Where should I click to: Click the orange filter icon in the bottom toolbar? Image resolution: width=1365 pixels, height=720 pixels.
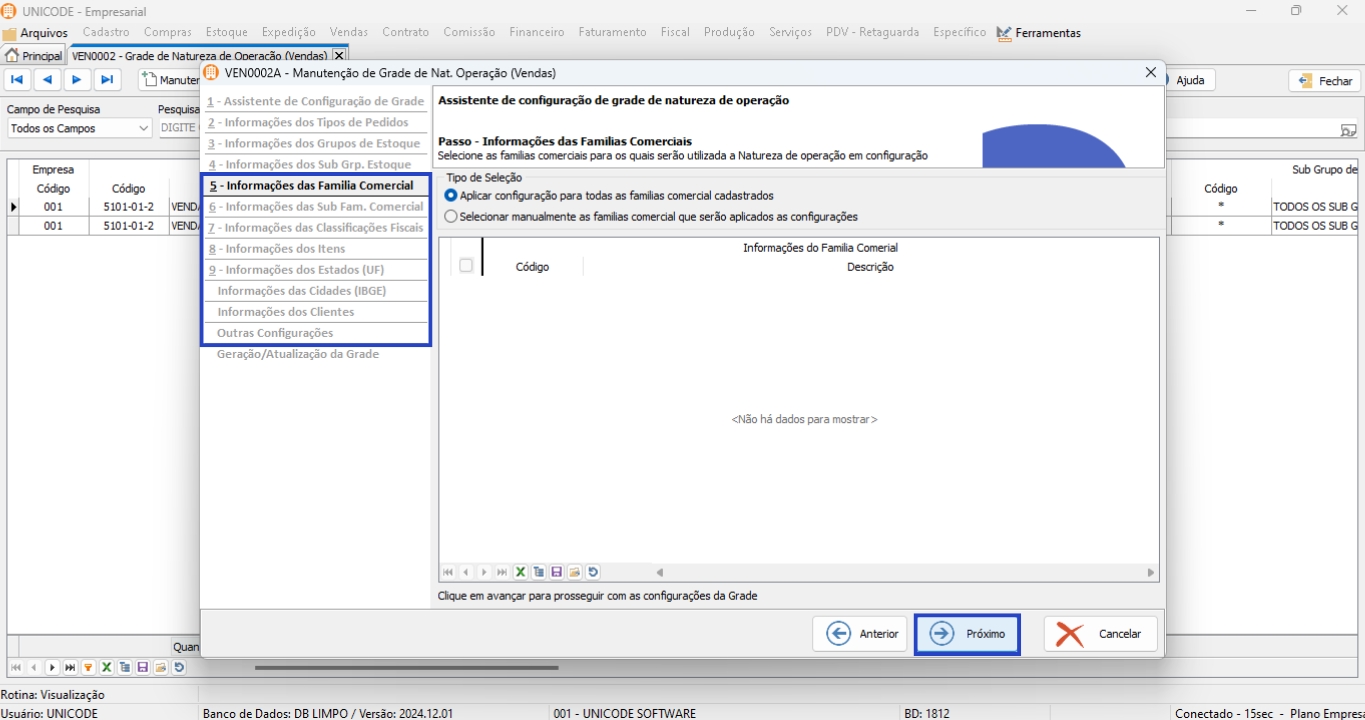pyautogui.click(x=88, y=667)
